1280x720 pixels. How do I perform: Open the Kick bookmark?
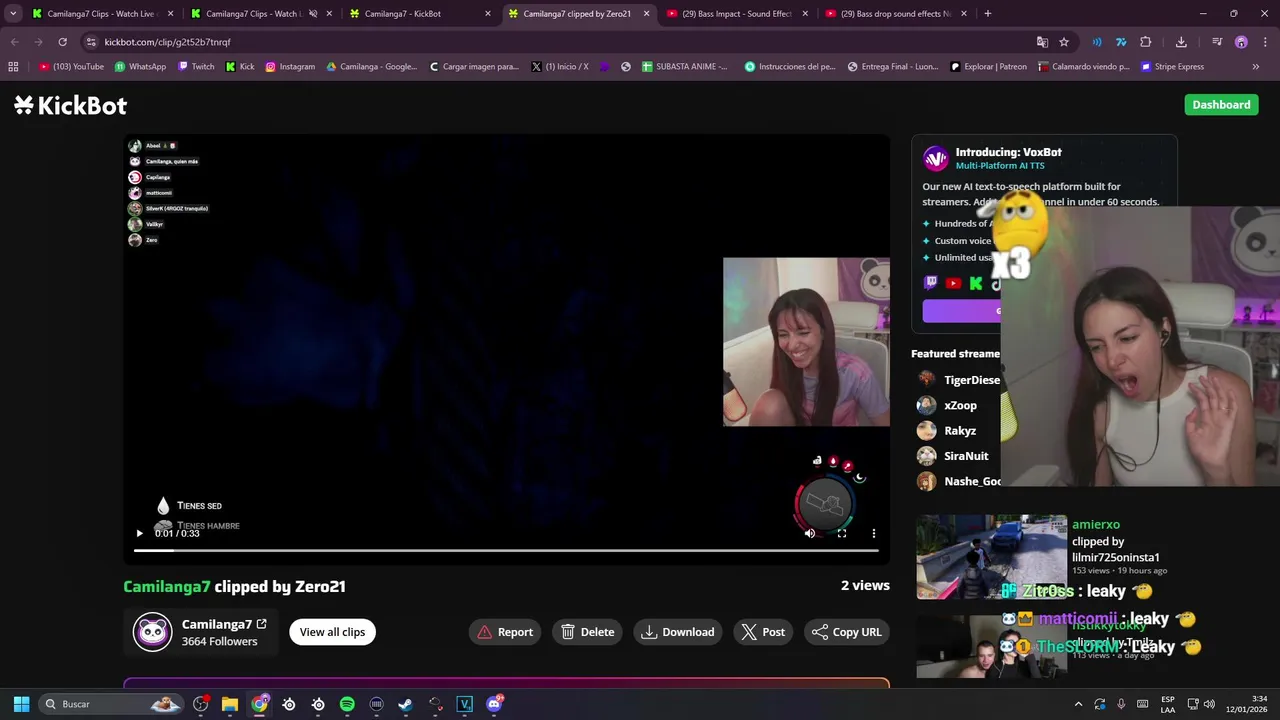tap(240, 67)
